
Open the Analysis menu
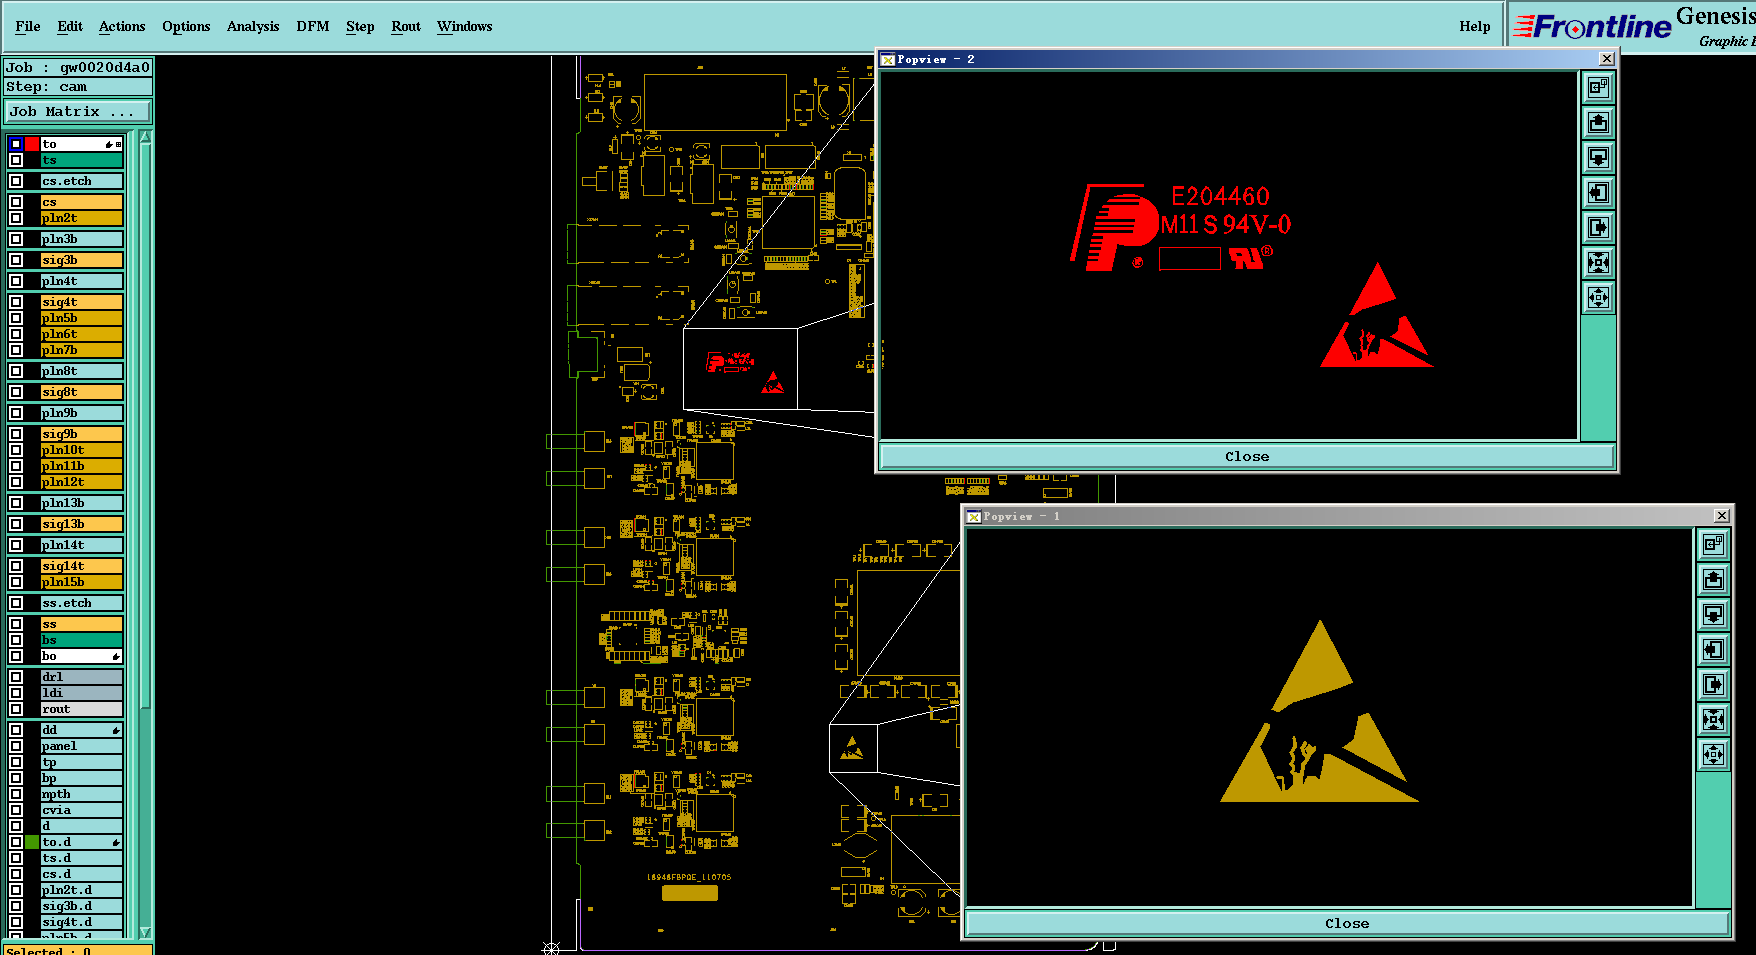[253, 27]
